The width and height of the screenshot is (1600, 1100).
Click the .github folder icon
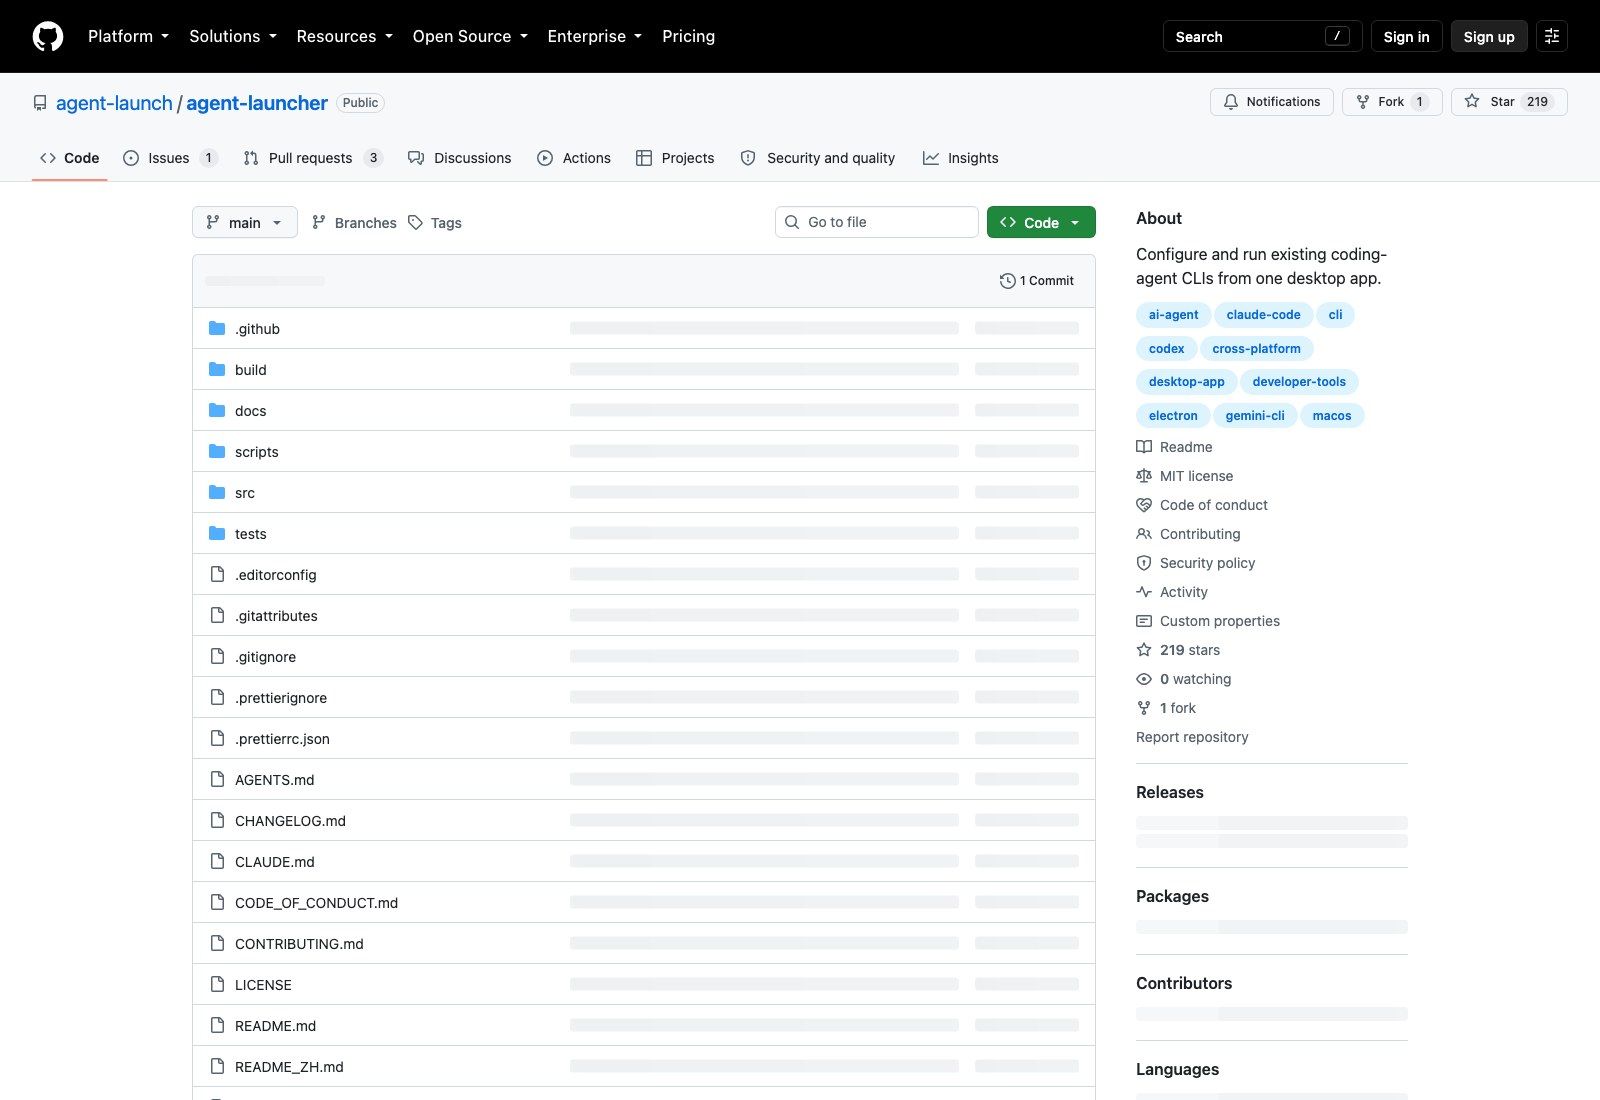pos(217,328)
